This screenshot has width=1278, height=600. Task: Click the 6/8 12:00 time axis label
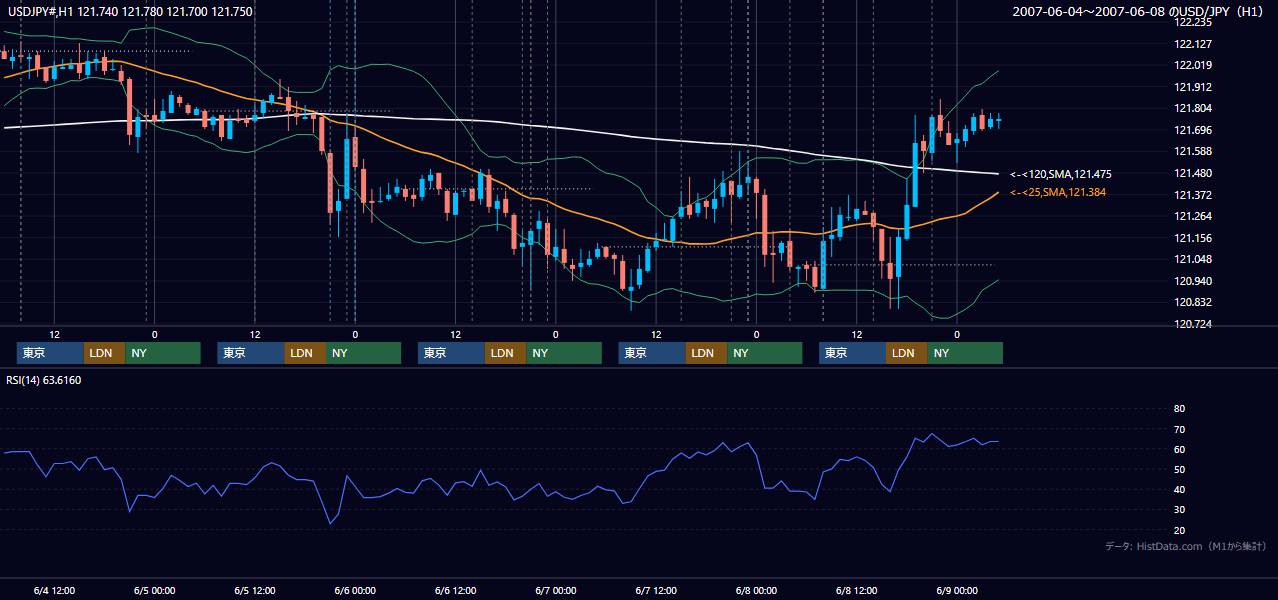pyautogui.click(x=856, y=590)
